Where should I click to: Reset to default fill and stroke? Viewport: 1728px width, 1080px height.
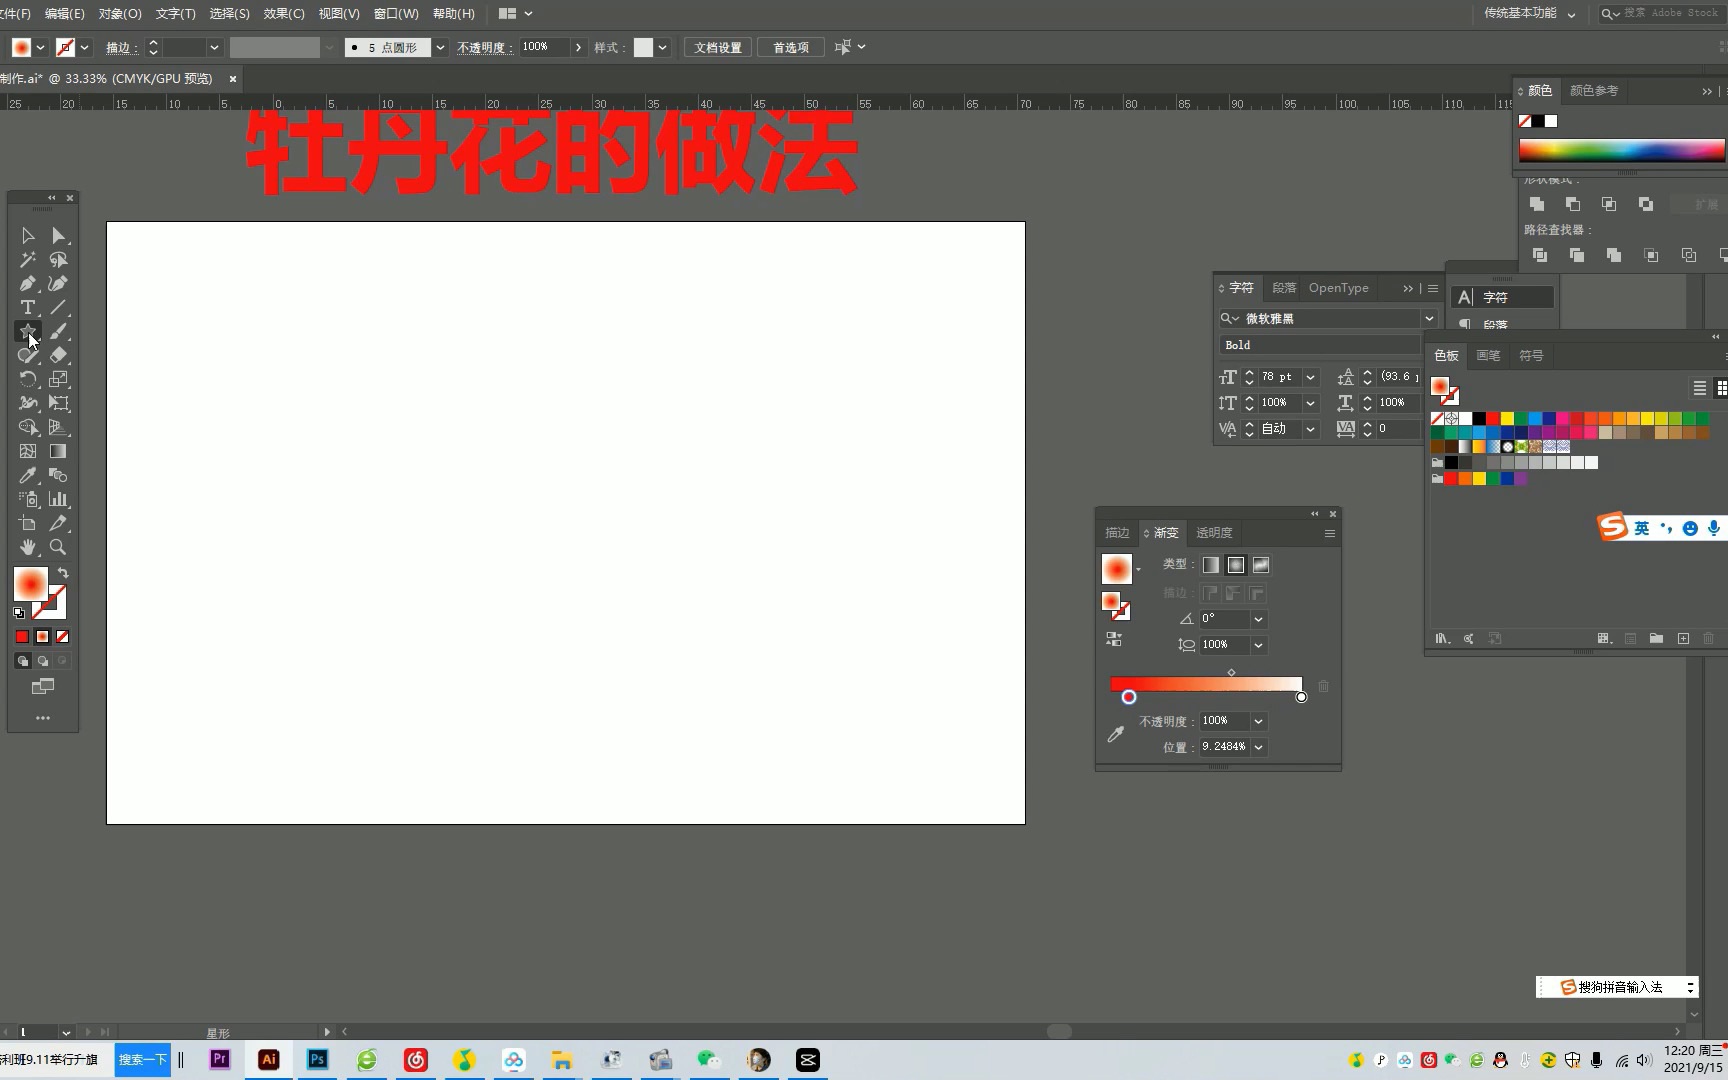[19, 613]
